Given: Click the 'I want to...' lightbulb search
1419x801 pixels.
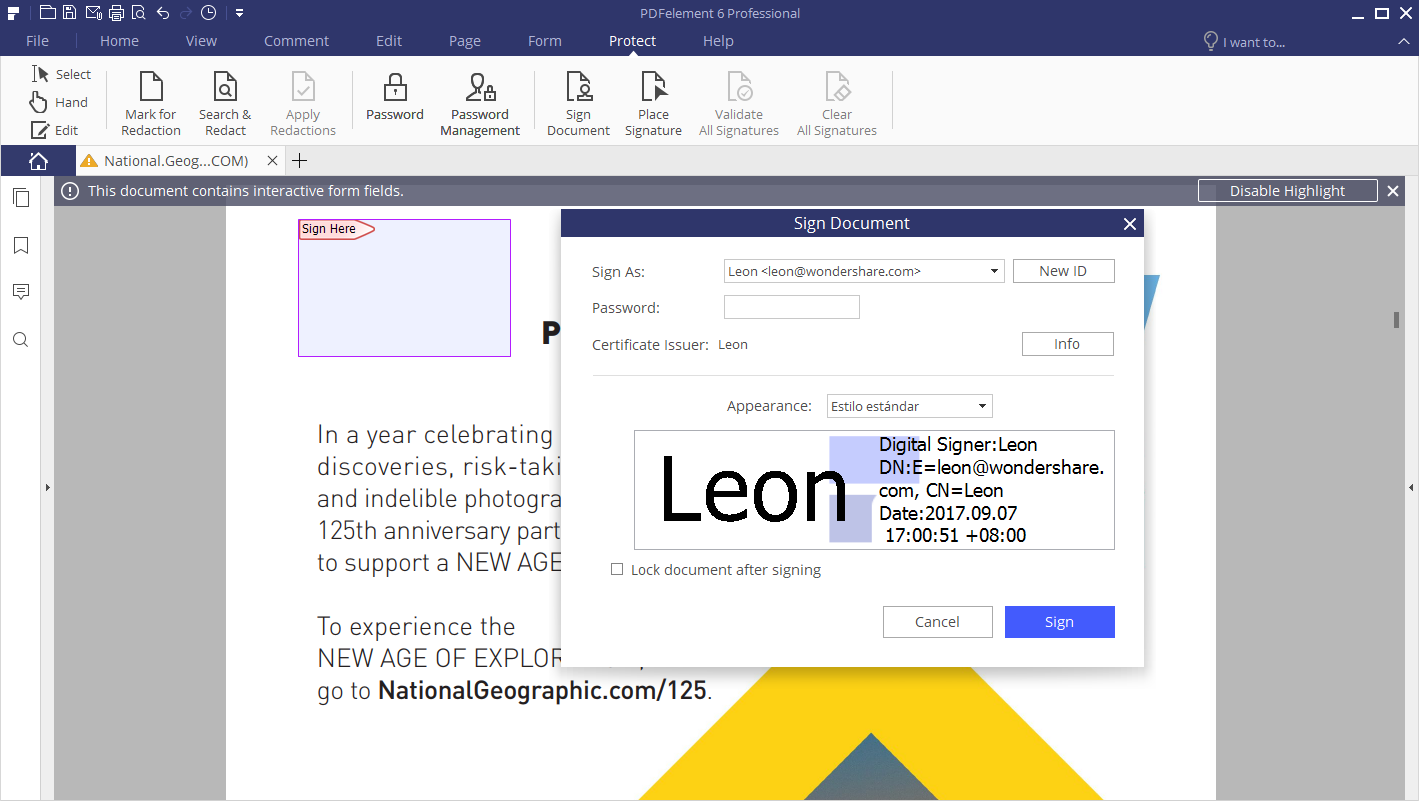Looking at the screenshot, I should click(x=1245, y=42).
